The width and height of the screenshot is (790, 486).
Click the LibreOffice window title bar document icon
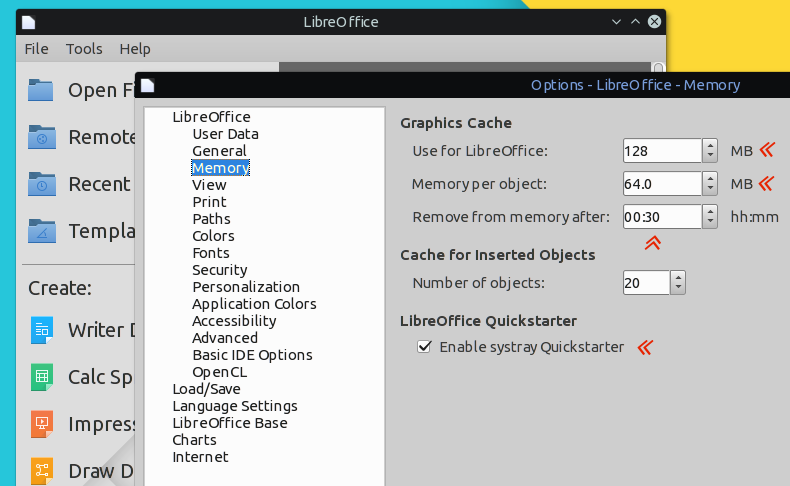tap(29, 22)
